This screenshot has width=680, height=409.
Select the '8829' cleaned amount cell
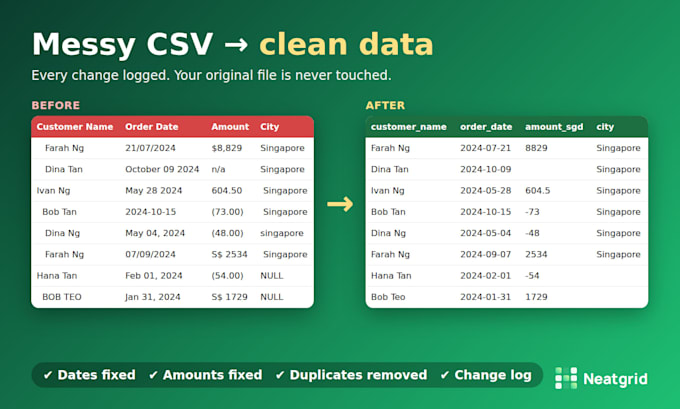tap(536, 148)
